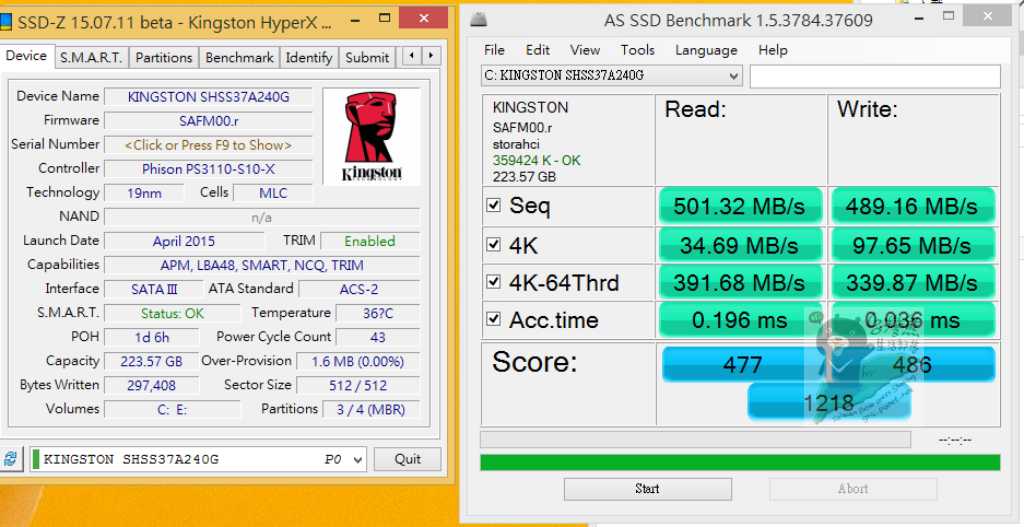Click the Bytes Written value 297,408

tap(152, 385)
